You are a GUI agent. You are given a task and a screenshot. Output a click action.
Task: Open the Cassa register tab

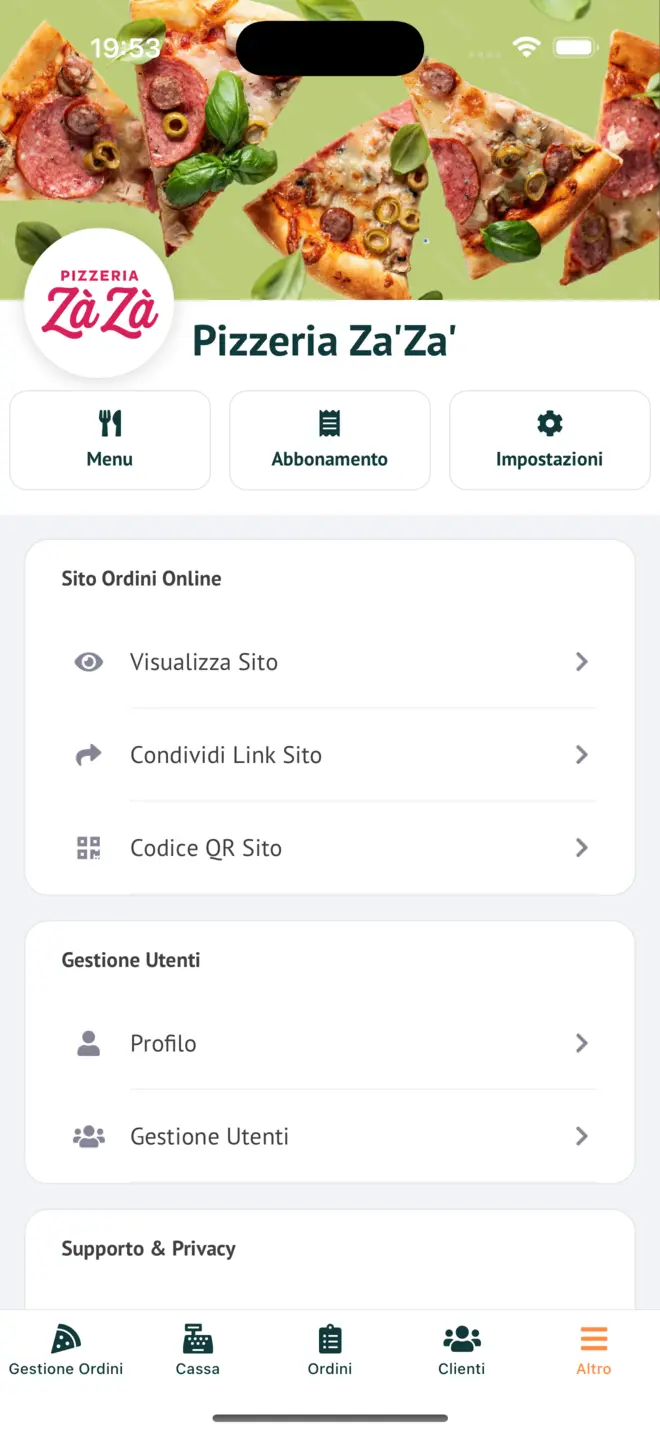(198, 1340)
